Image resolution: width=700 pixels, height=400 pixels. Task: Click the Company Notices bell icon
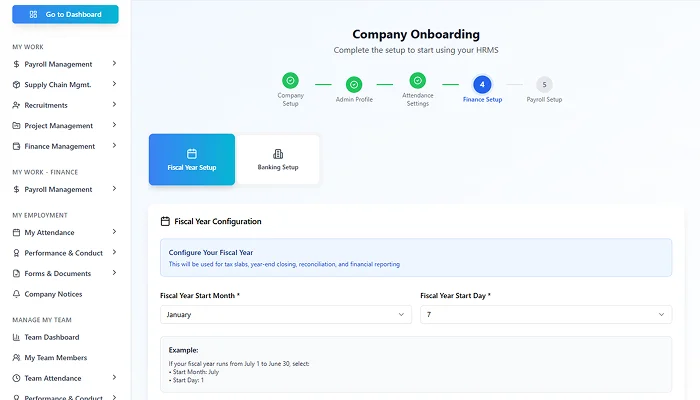[16, 294]
